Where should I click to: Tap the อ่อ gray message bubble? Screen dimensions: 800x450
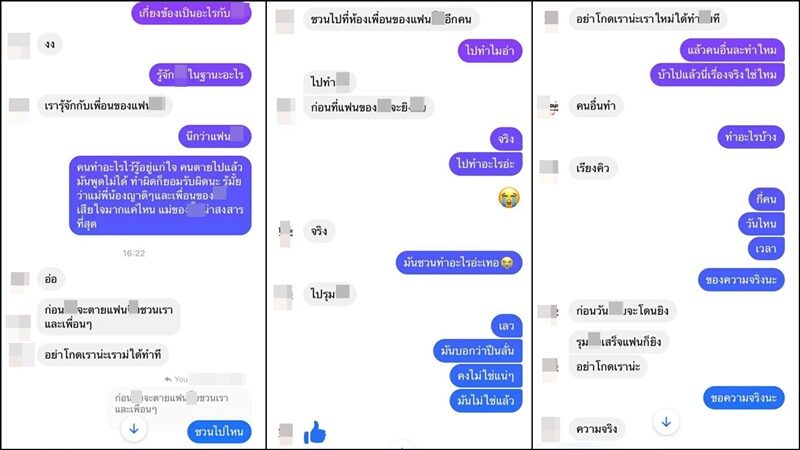[x=50, y=279]
